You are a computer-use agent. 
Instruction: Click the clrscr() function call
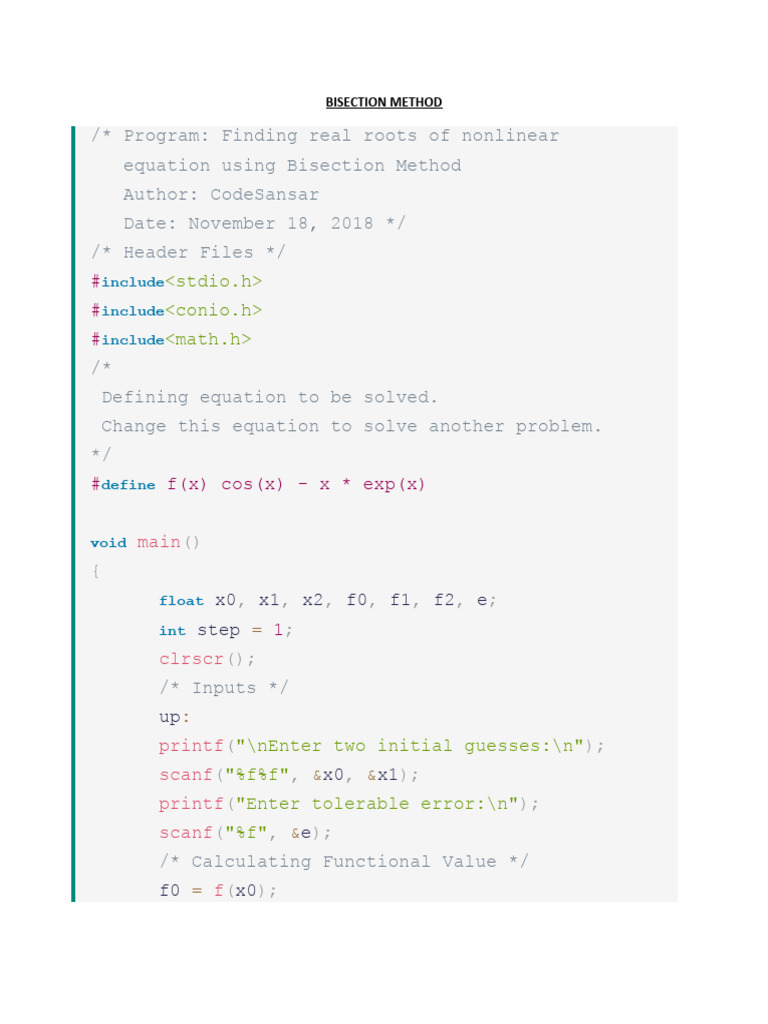[x=207, y=659]
